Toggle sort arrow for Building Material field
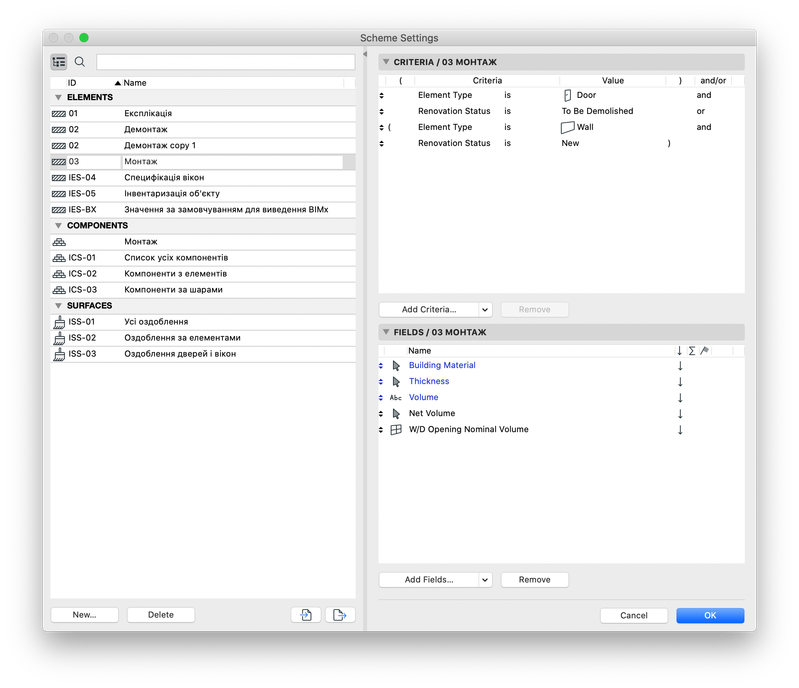This screenshot has width=799, height=688. pos(680,365)
